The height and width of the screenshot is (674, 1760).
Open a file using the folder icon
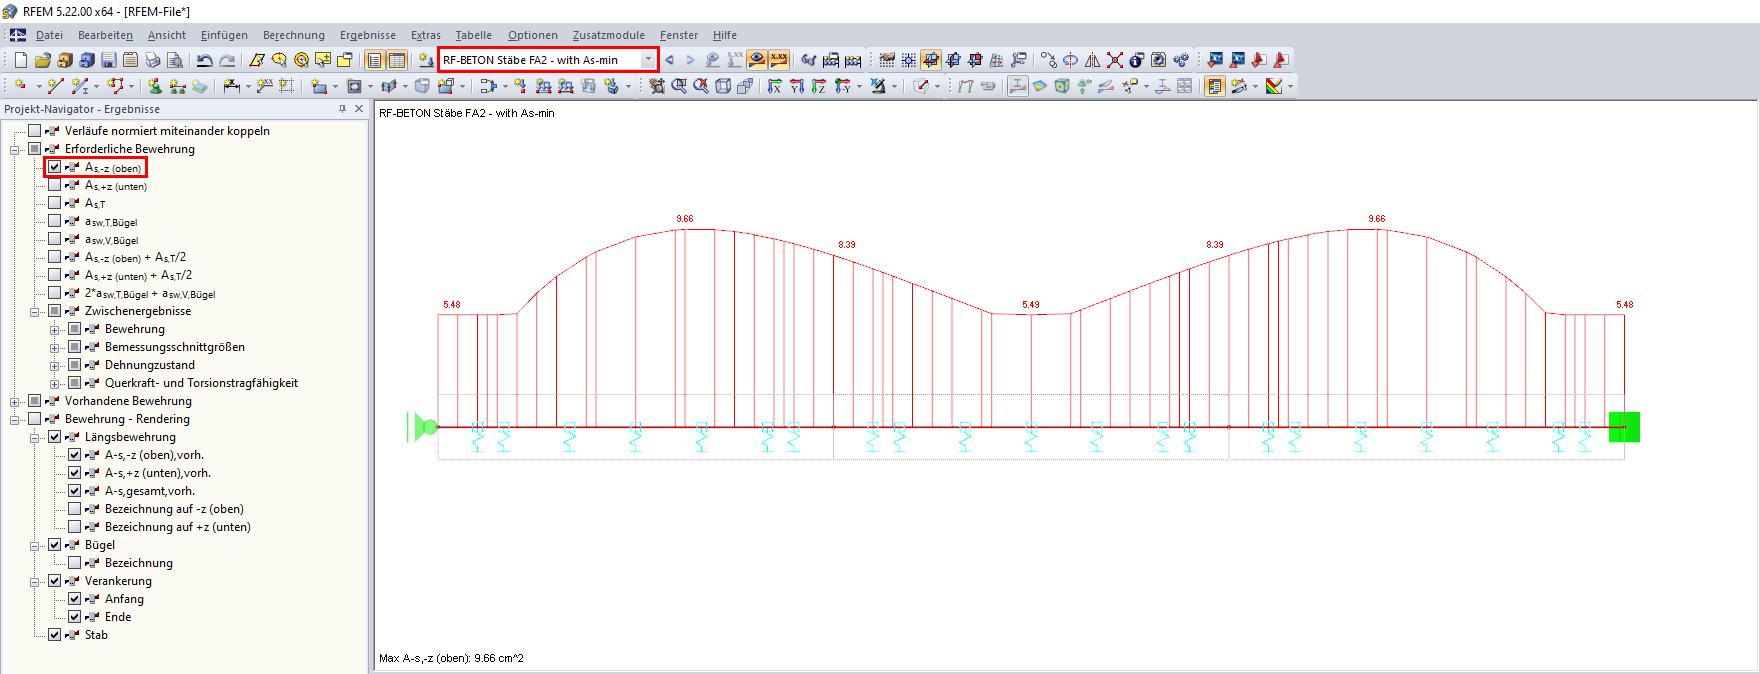click(x=42, y=60)
